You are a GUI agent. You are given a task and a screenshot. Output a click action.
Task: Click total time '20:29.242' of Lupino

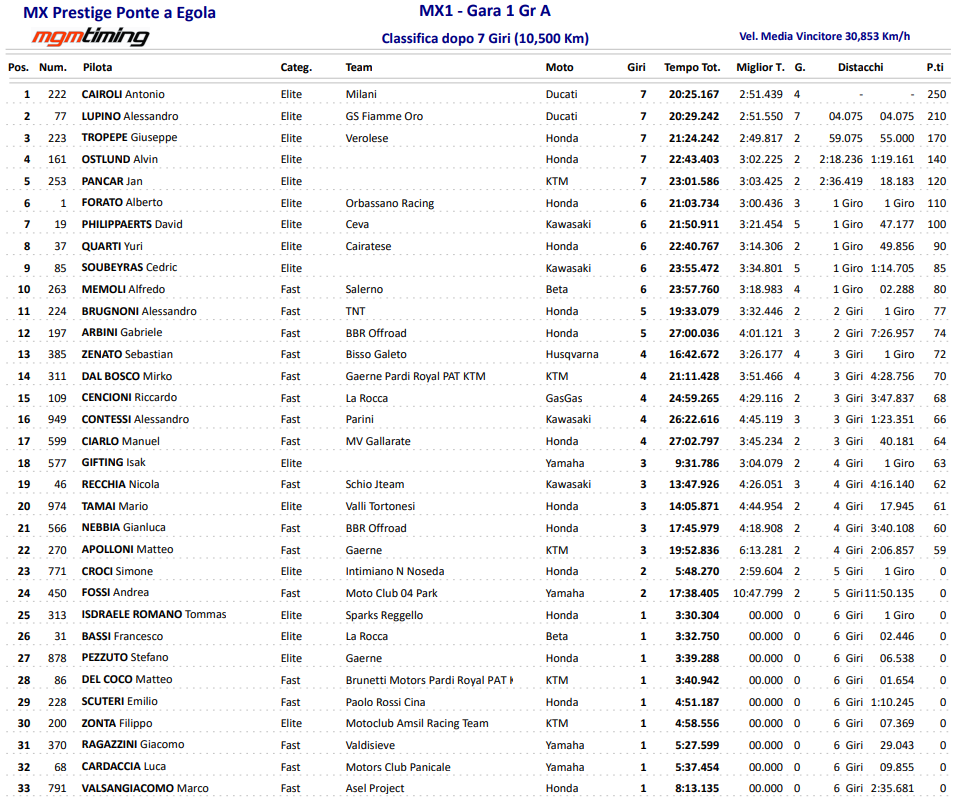tap(694, 116)
